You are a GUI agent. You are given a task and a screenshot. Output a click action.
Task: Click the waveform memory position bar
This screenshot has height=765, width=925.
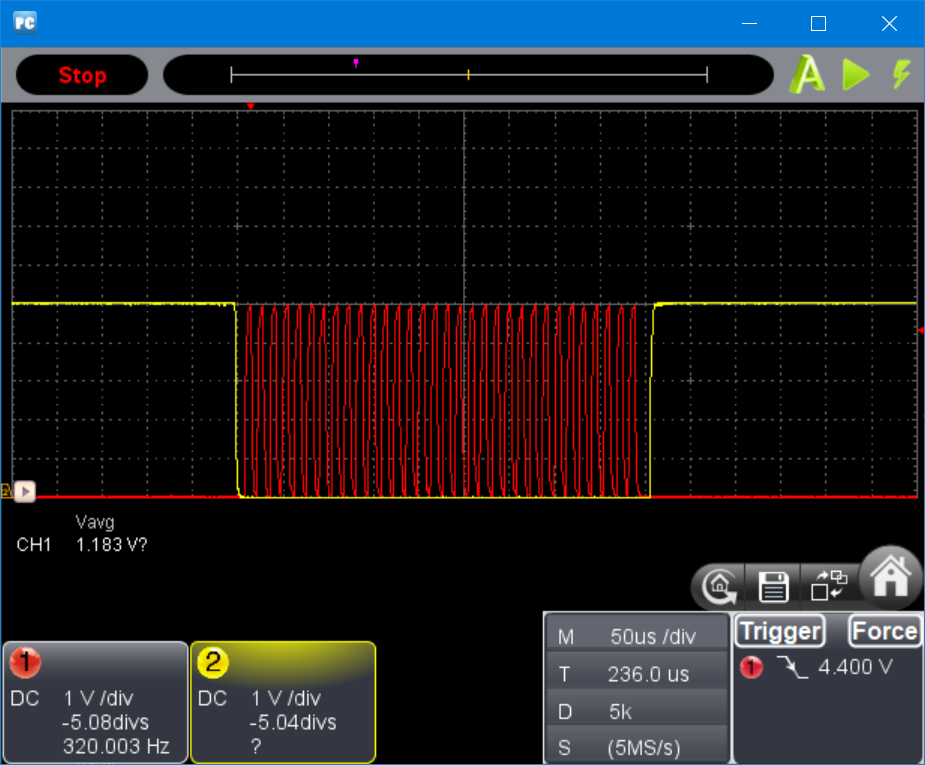coord(468,75)
